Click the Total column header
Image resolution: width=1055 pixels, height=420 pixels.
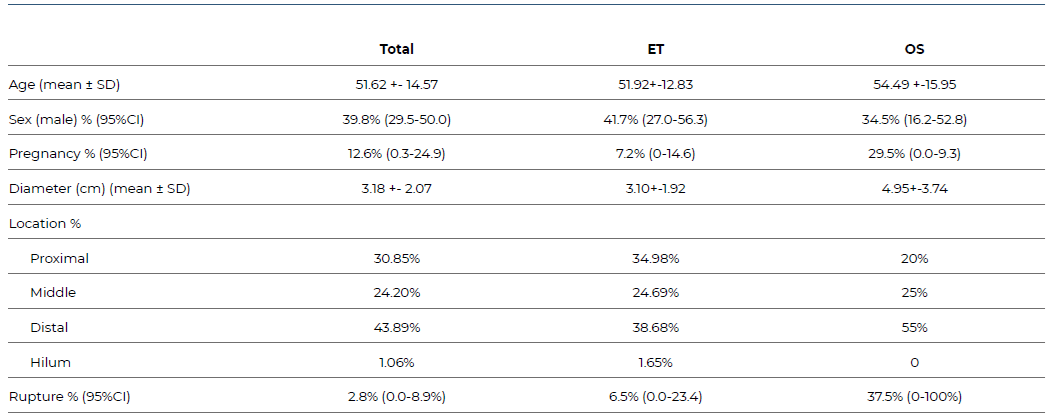pyautogui.click(x=396, y=49)
